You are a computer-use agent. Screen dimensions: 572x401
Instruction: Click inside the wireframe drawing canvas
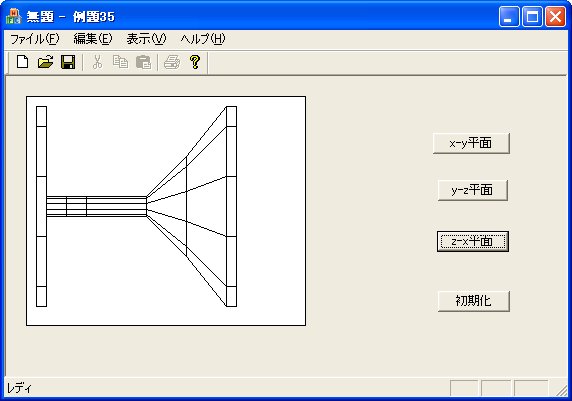click(166, 211)
